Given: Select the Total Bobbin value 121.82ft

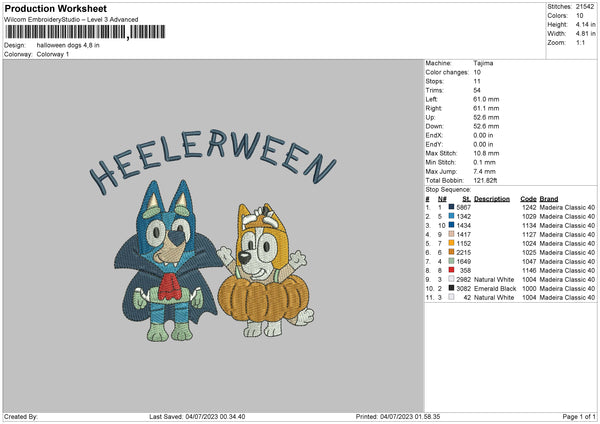Looking at the screenshot, I should tap(485, 180).
